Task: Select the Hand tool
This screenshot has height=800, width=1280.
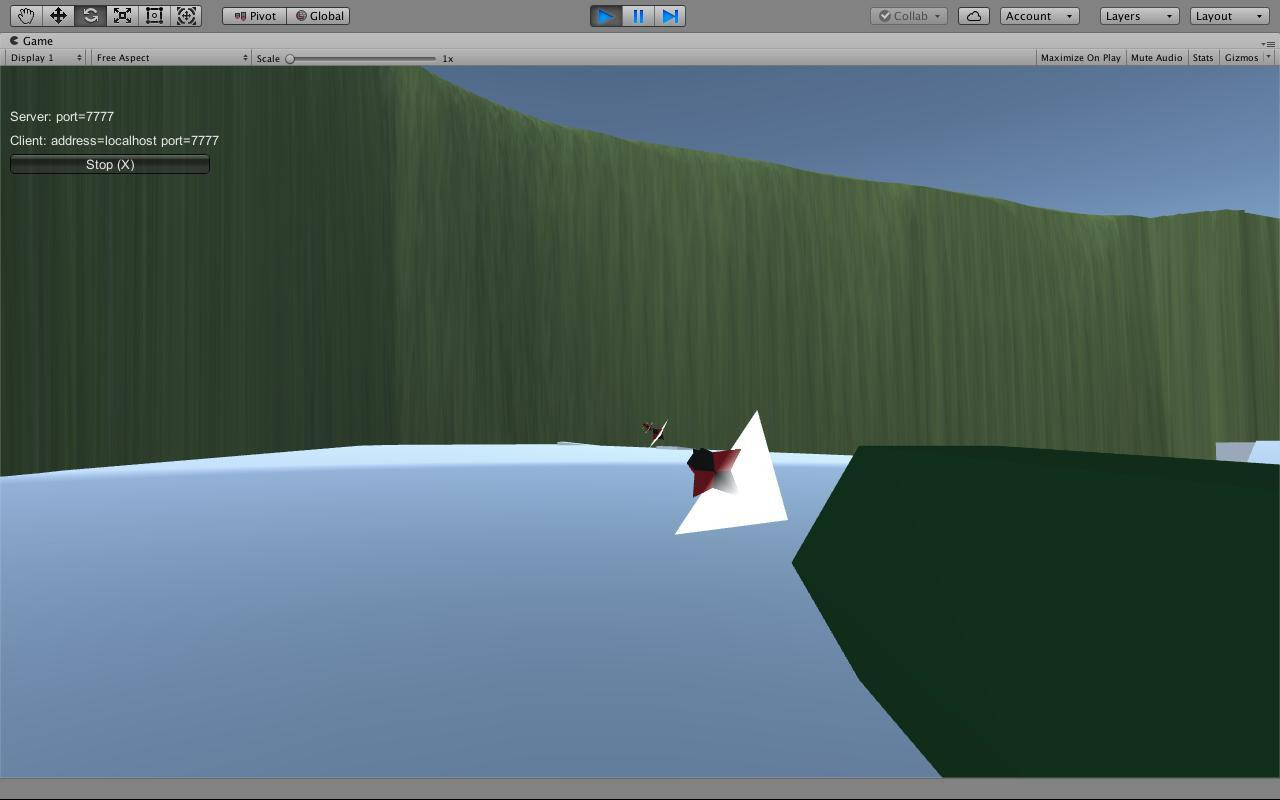Action: [26, 16]
